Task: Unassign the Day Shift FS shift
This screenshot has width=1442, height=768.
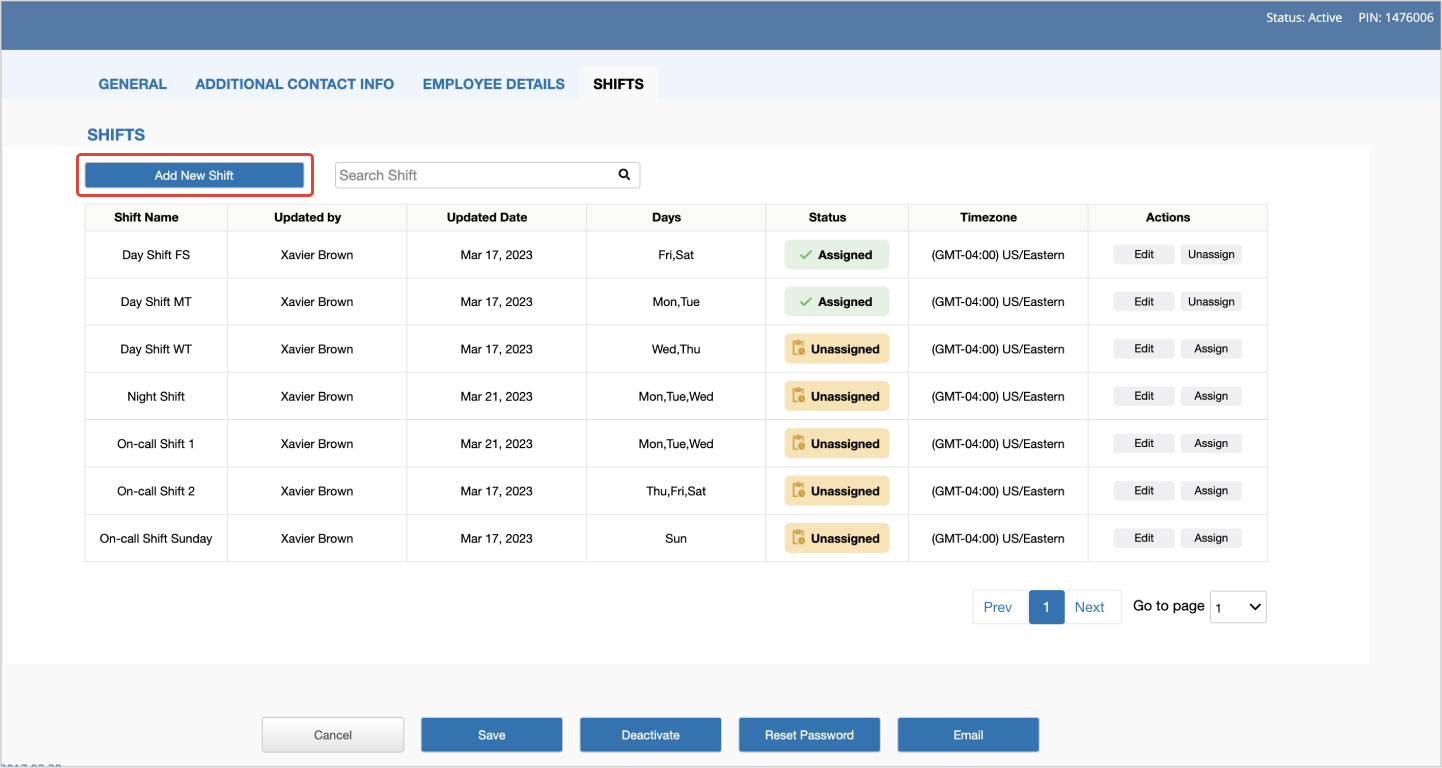Action: click(x=1211, y=255)
